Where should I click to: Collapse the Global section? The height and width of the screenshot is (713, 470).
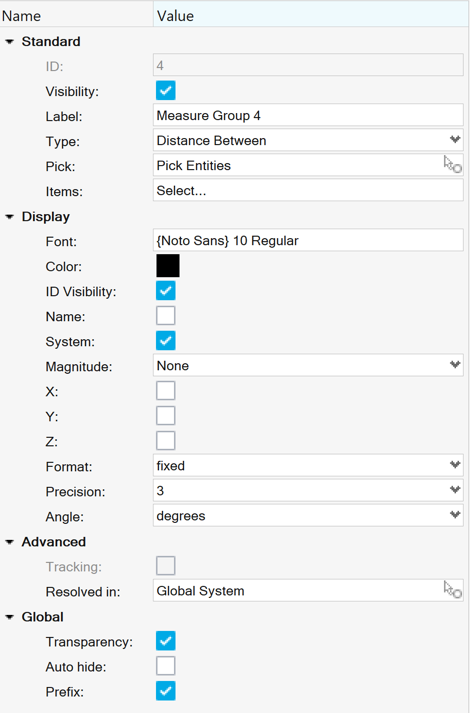(9, 617)
